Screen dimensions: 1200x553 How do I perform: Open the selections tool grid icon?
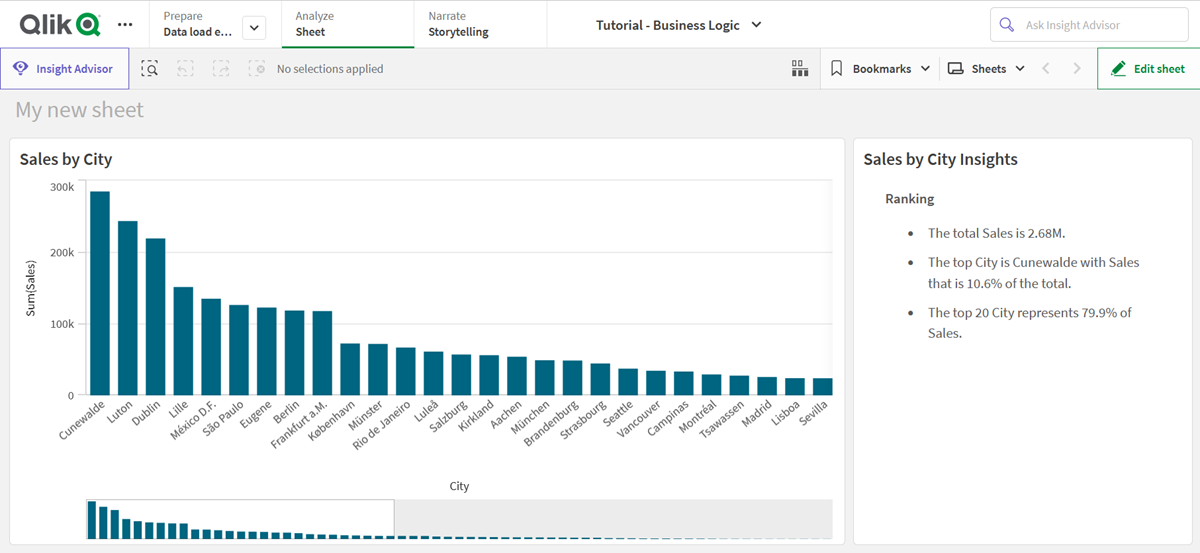coord(799,69)
